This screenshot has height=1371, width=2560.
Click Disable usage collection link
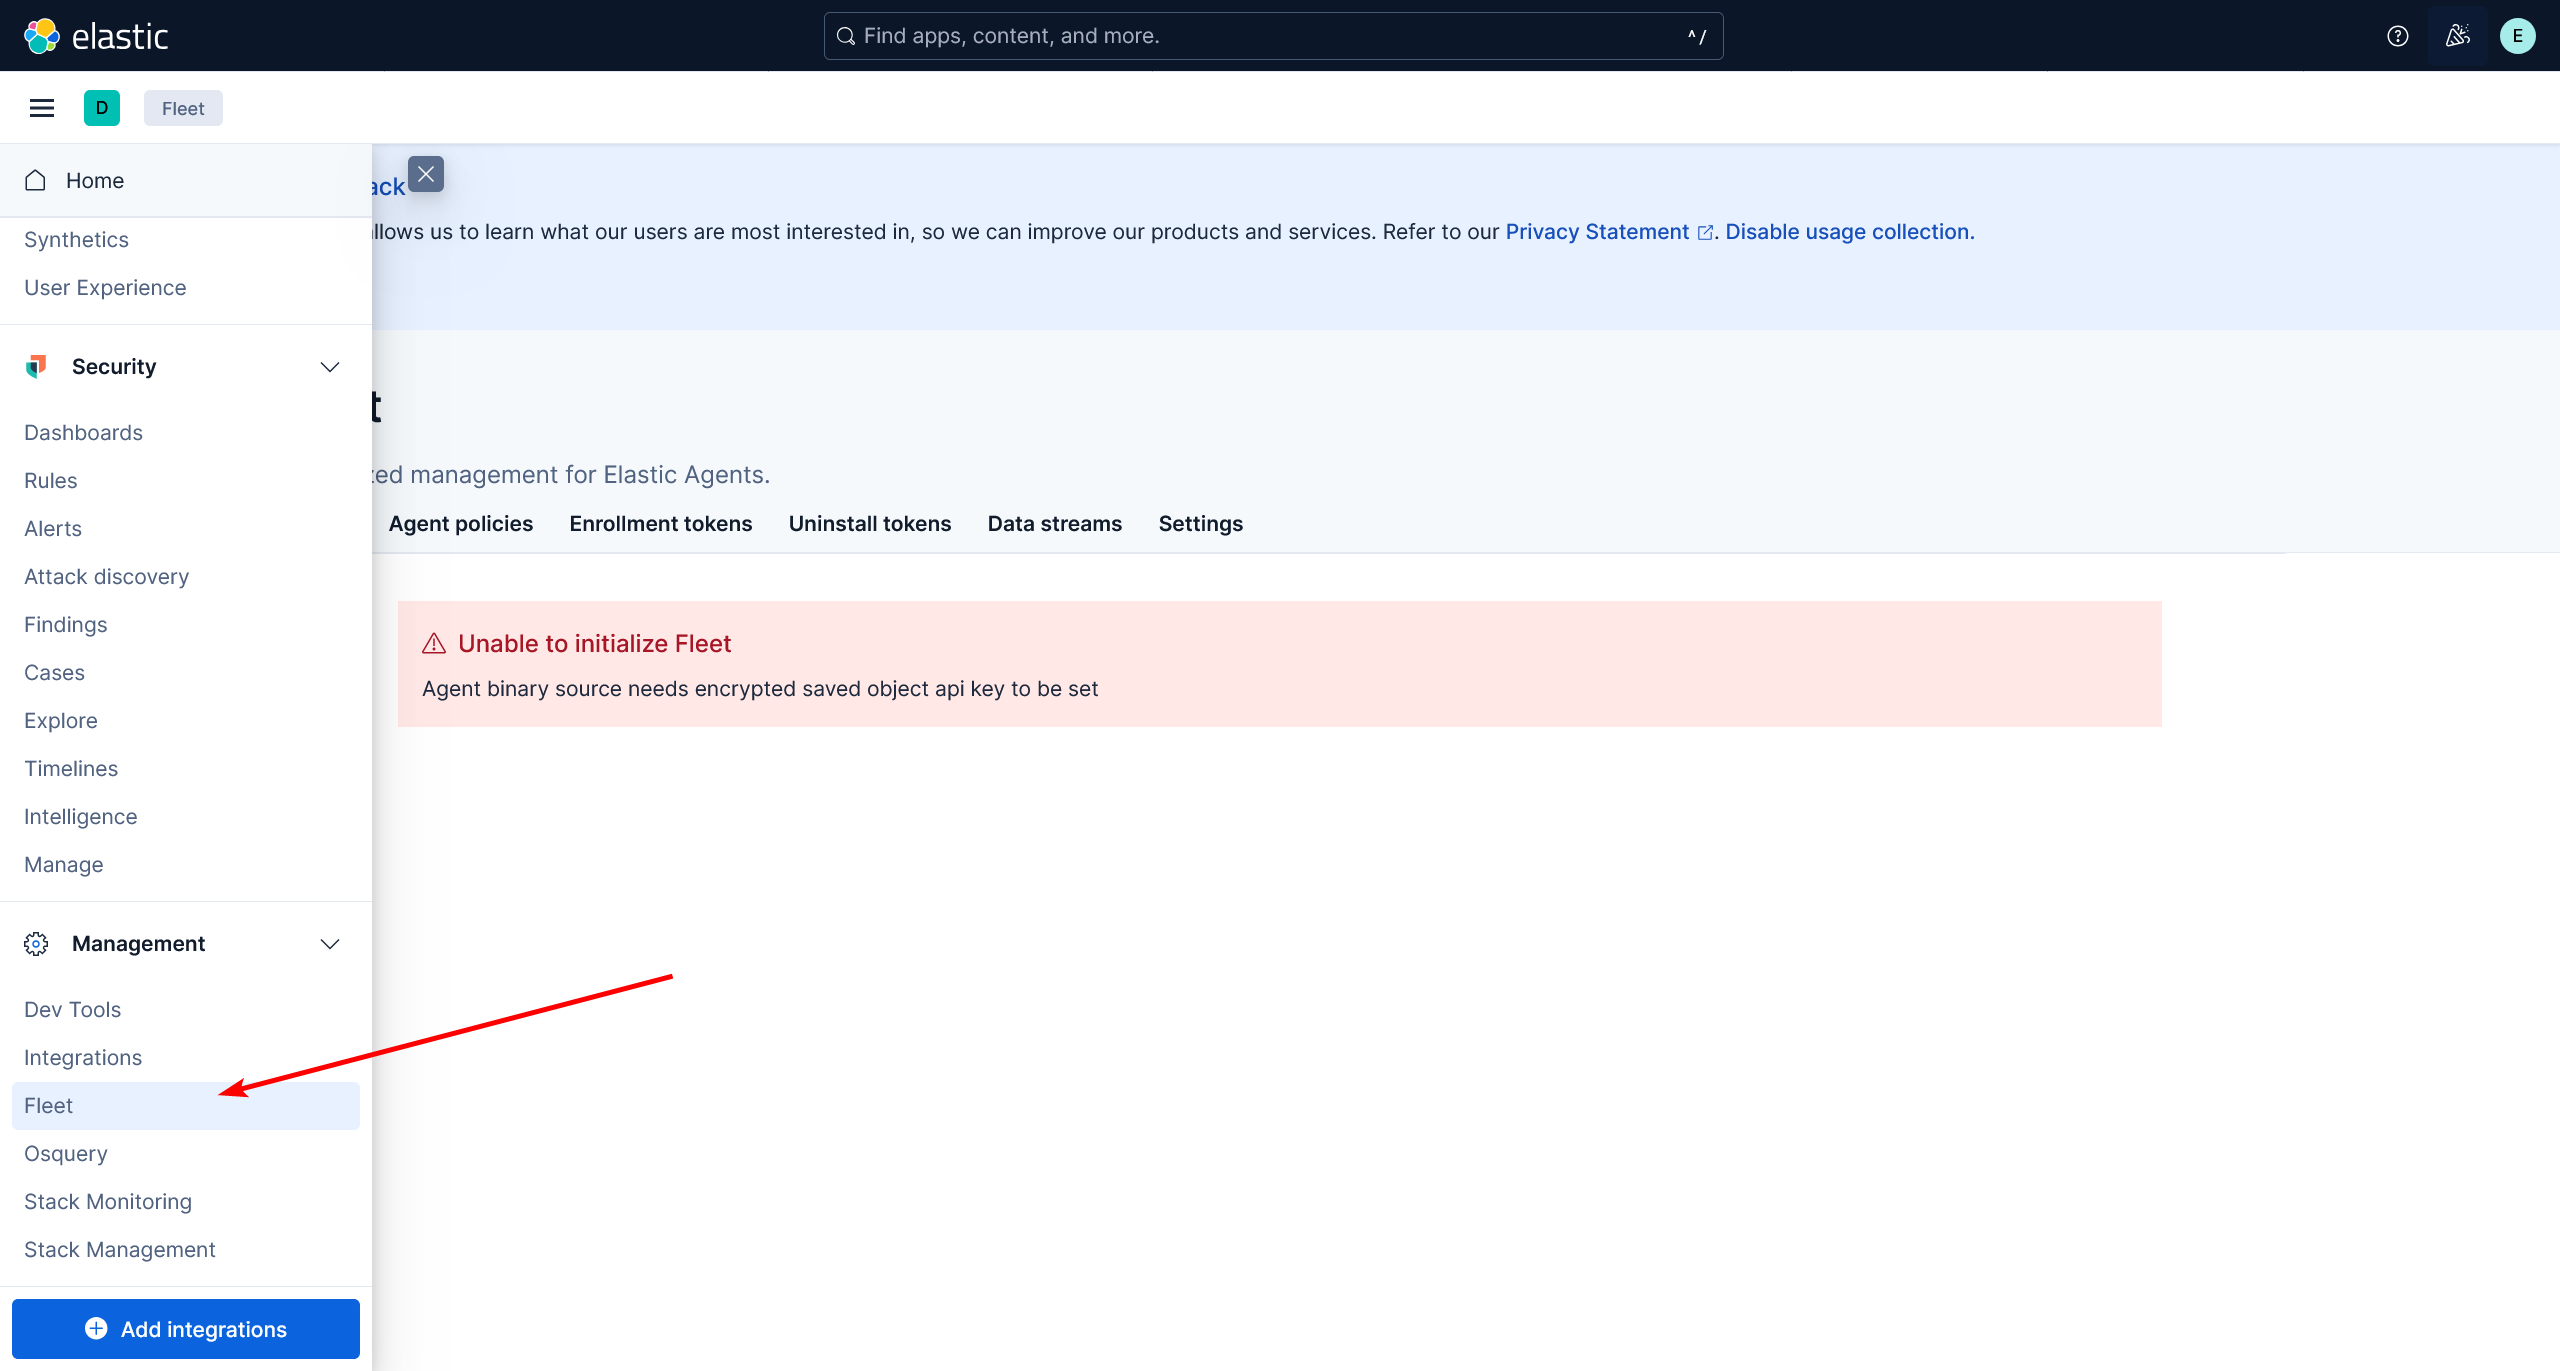point(1850,232)
